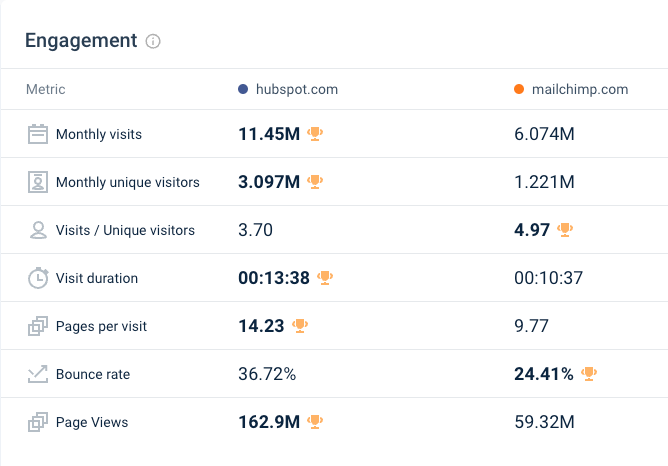Image resolution: width=668 pixels, height=466 pixels.
Task: Click the Pages per visit label
Action: tap(101, 326)
